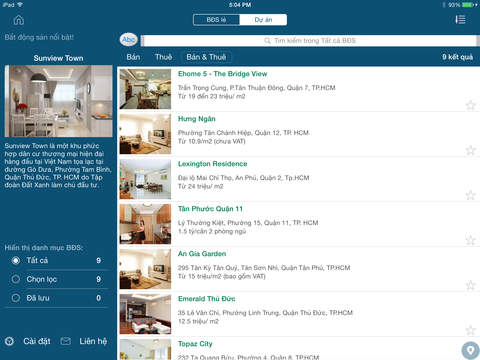Filter listings by Bán

tap(133, 57)
